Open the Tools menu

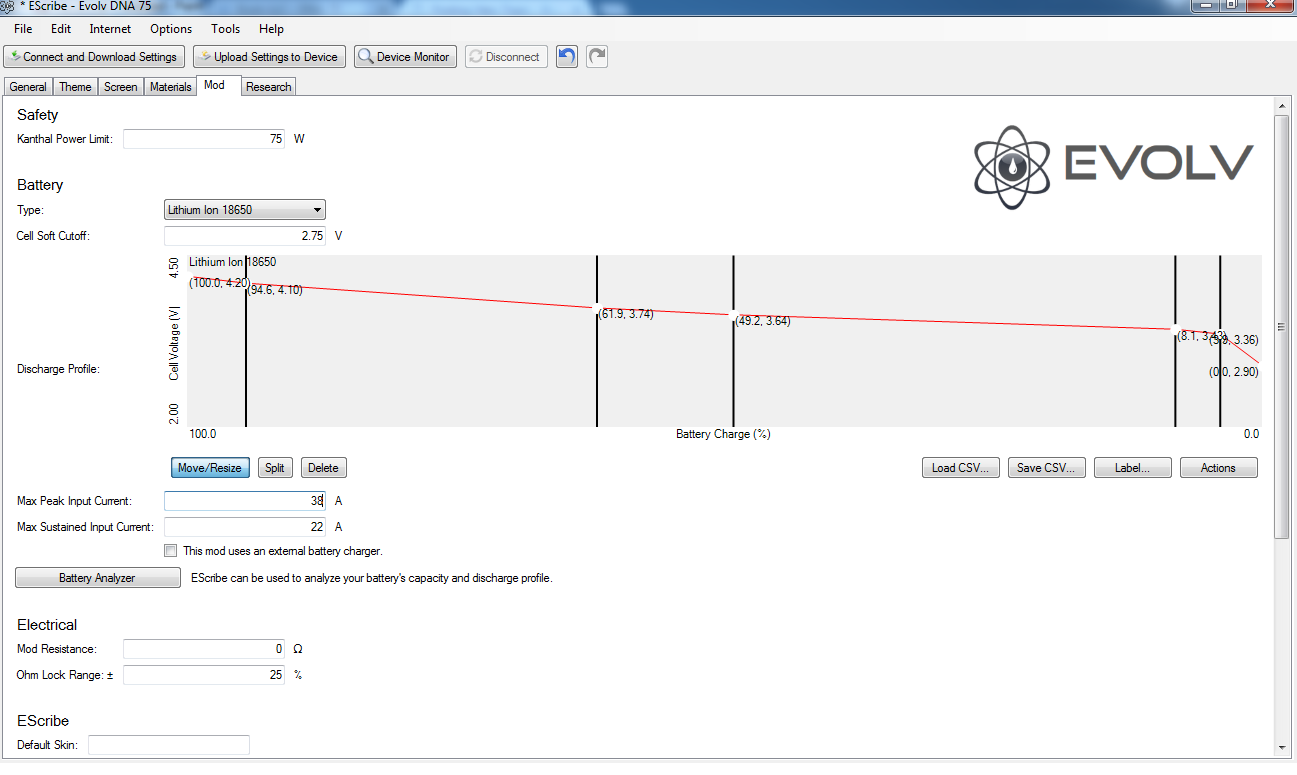225,29
